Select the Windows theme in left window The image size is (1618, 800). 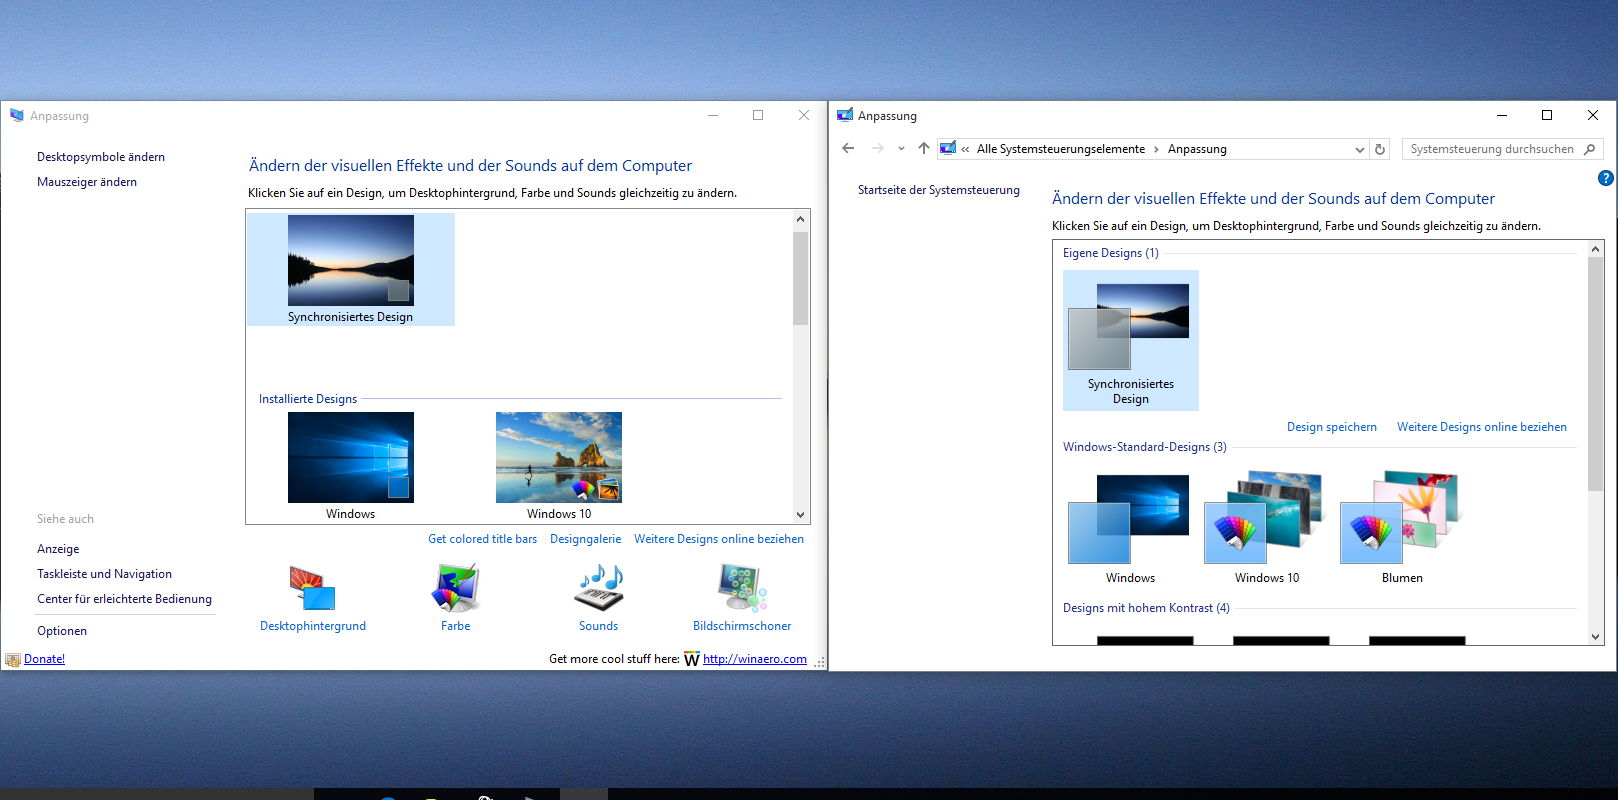350,466
